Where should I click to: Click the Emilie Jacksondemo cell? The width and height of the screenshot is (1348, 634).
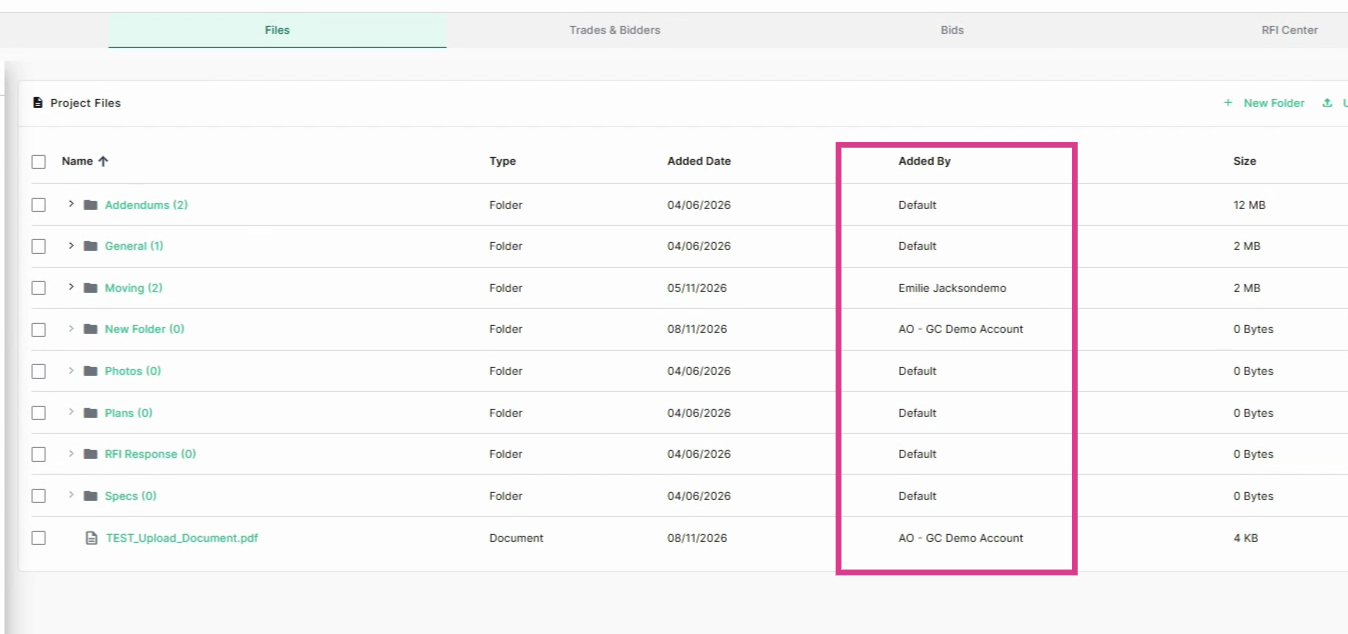pos(952,288)
